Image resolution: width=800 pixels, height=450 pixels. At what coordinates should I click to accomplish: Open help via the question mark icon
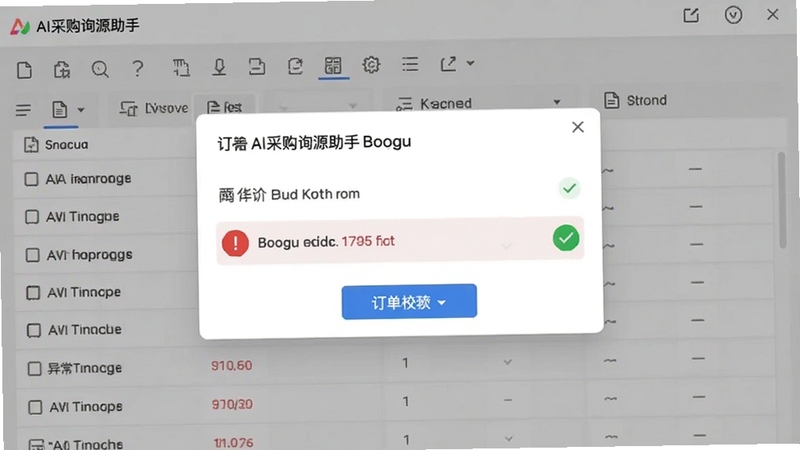138,68
